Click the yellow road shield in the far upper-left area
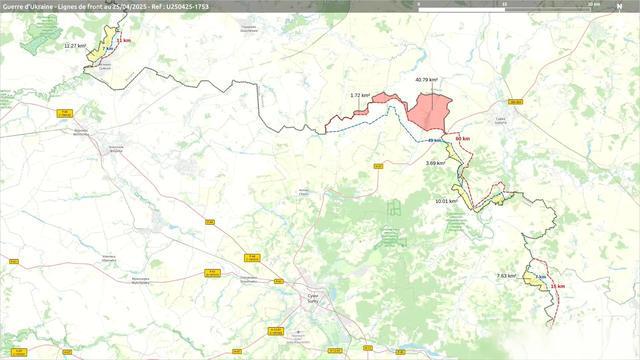The width and height of the screenshot is (640, 360). pos(65,113)
